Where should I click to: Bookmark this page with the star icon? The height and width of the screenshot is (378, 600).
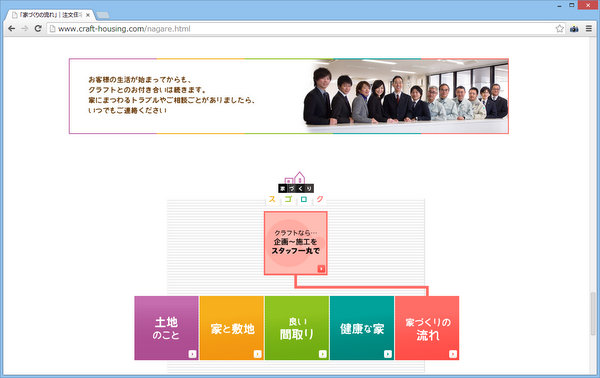pyautogui.click(x=559, y=29)
